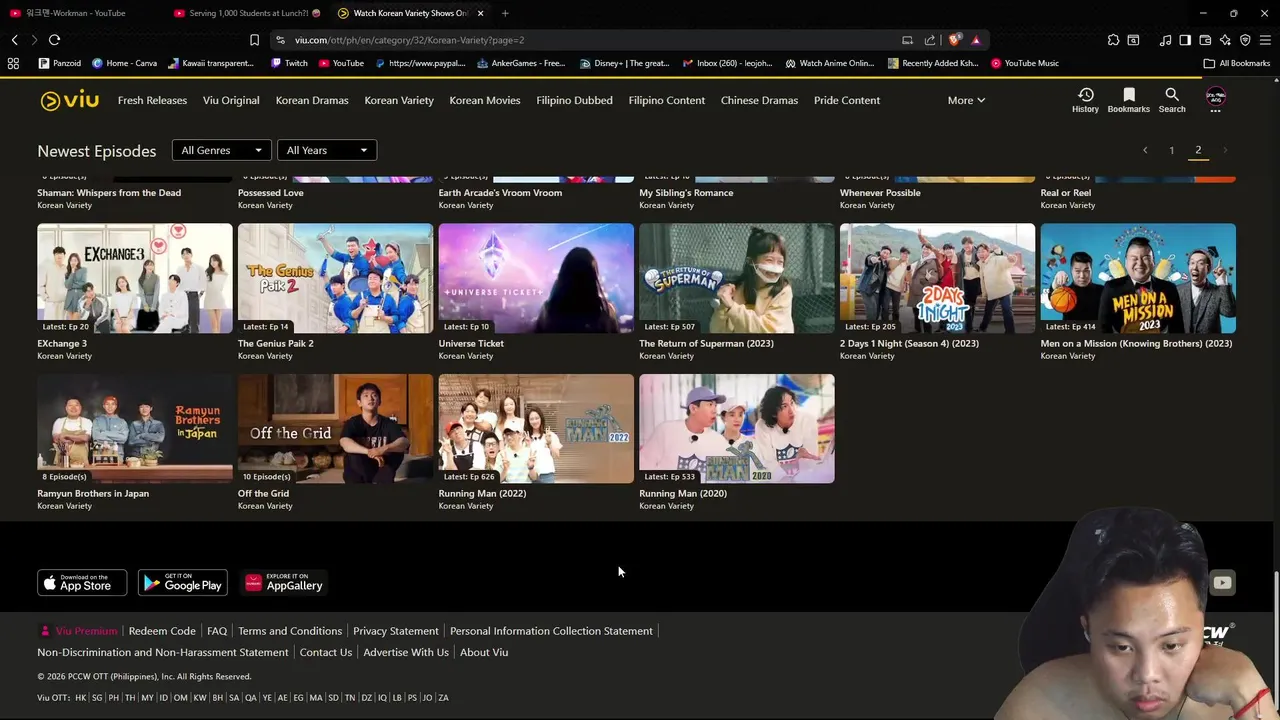Open Korean Dramas category

[x=312, y=100]
